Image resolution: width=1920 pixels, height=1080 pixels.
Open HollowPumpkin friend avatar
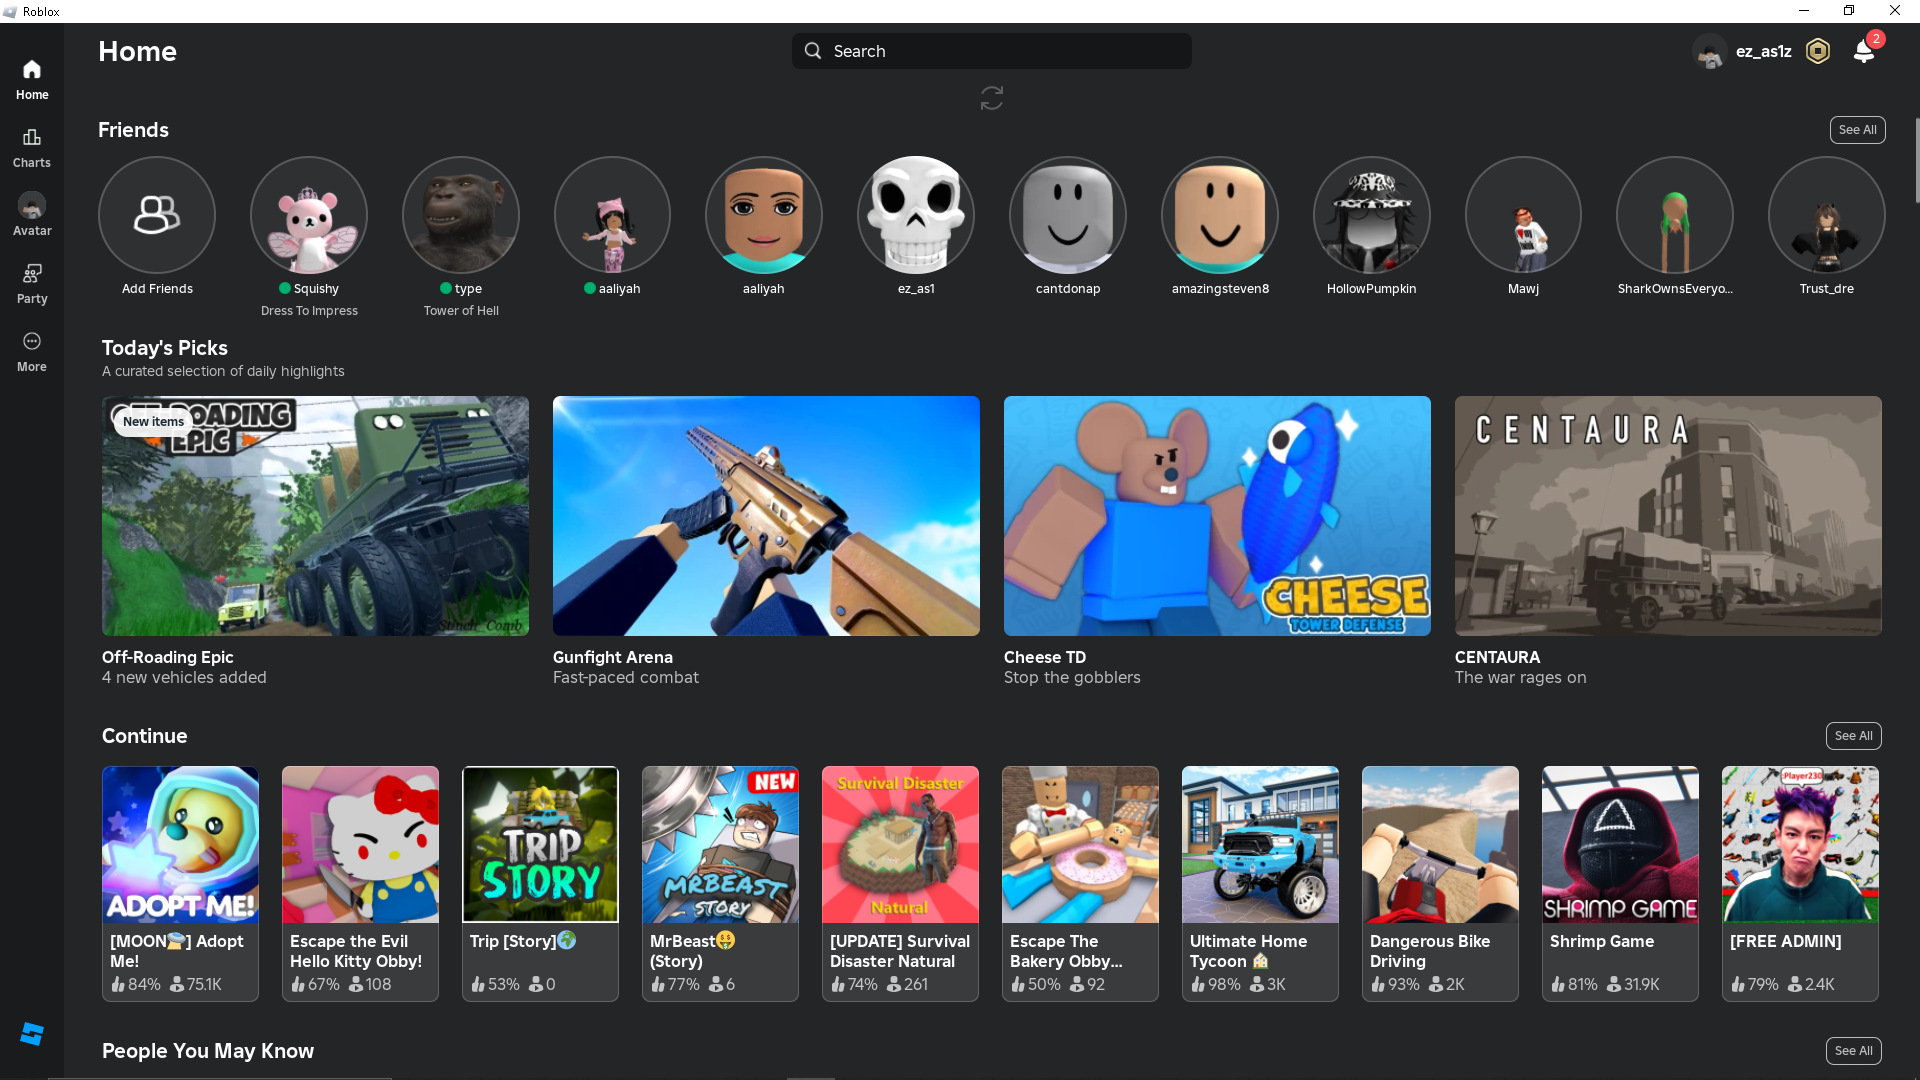(x=1372, y=215)
